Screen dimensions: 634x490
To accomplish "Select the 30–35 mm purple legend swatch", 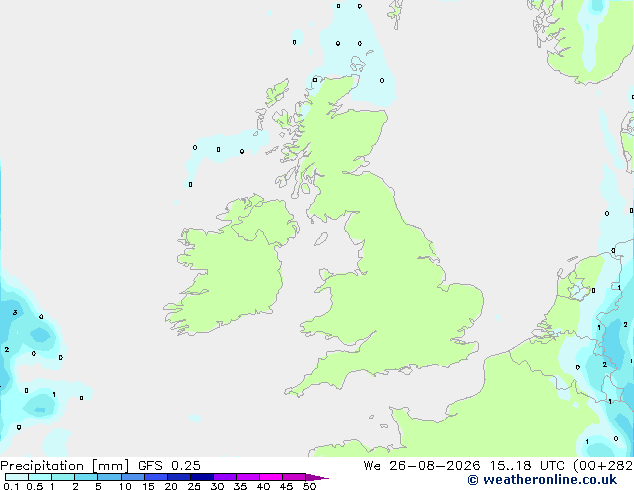I will tap(224, 477).
